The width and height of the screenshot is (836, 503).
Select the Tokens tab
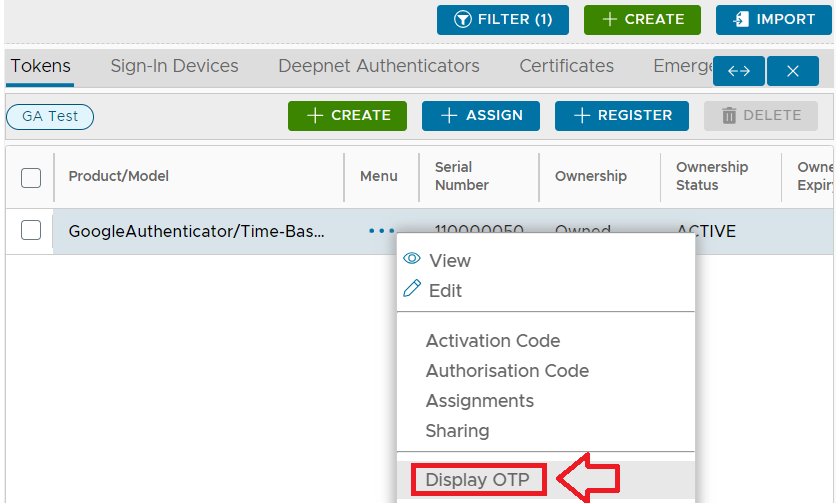tap(41, 67)
